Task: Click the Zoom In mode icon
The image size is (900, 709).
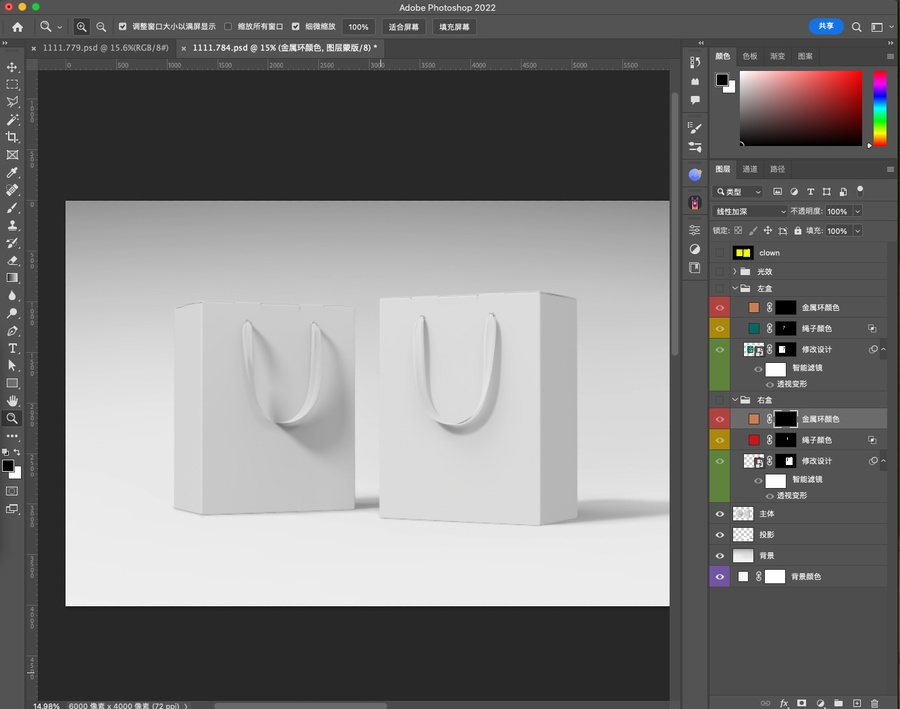Action: tap(82, 27)
